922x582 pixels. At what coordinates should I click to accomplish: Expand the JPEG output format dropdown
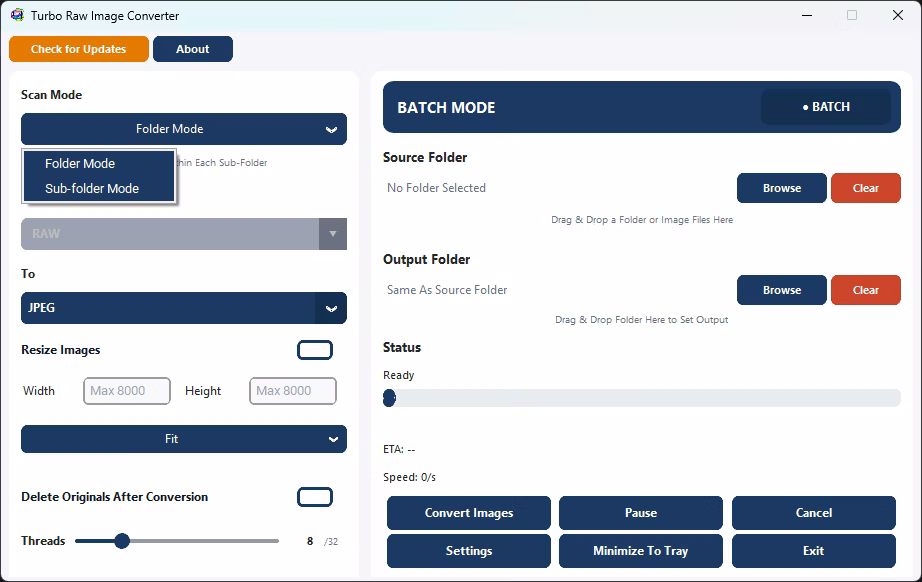[x=184, y=308]
